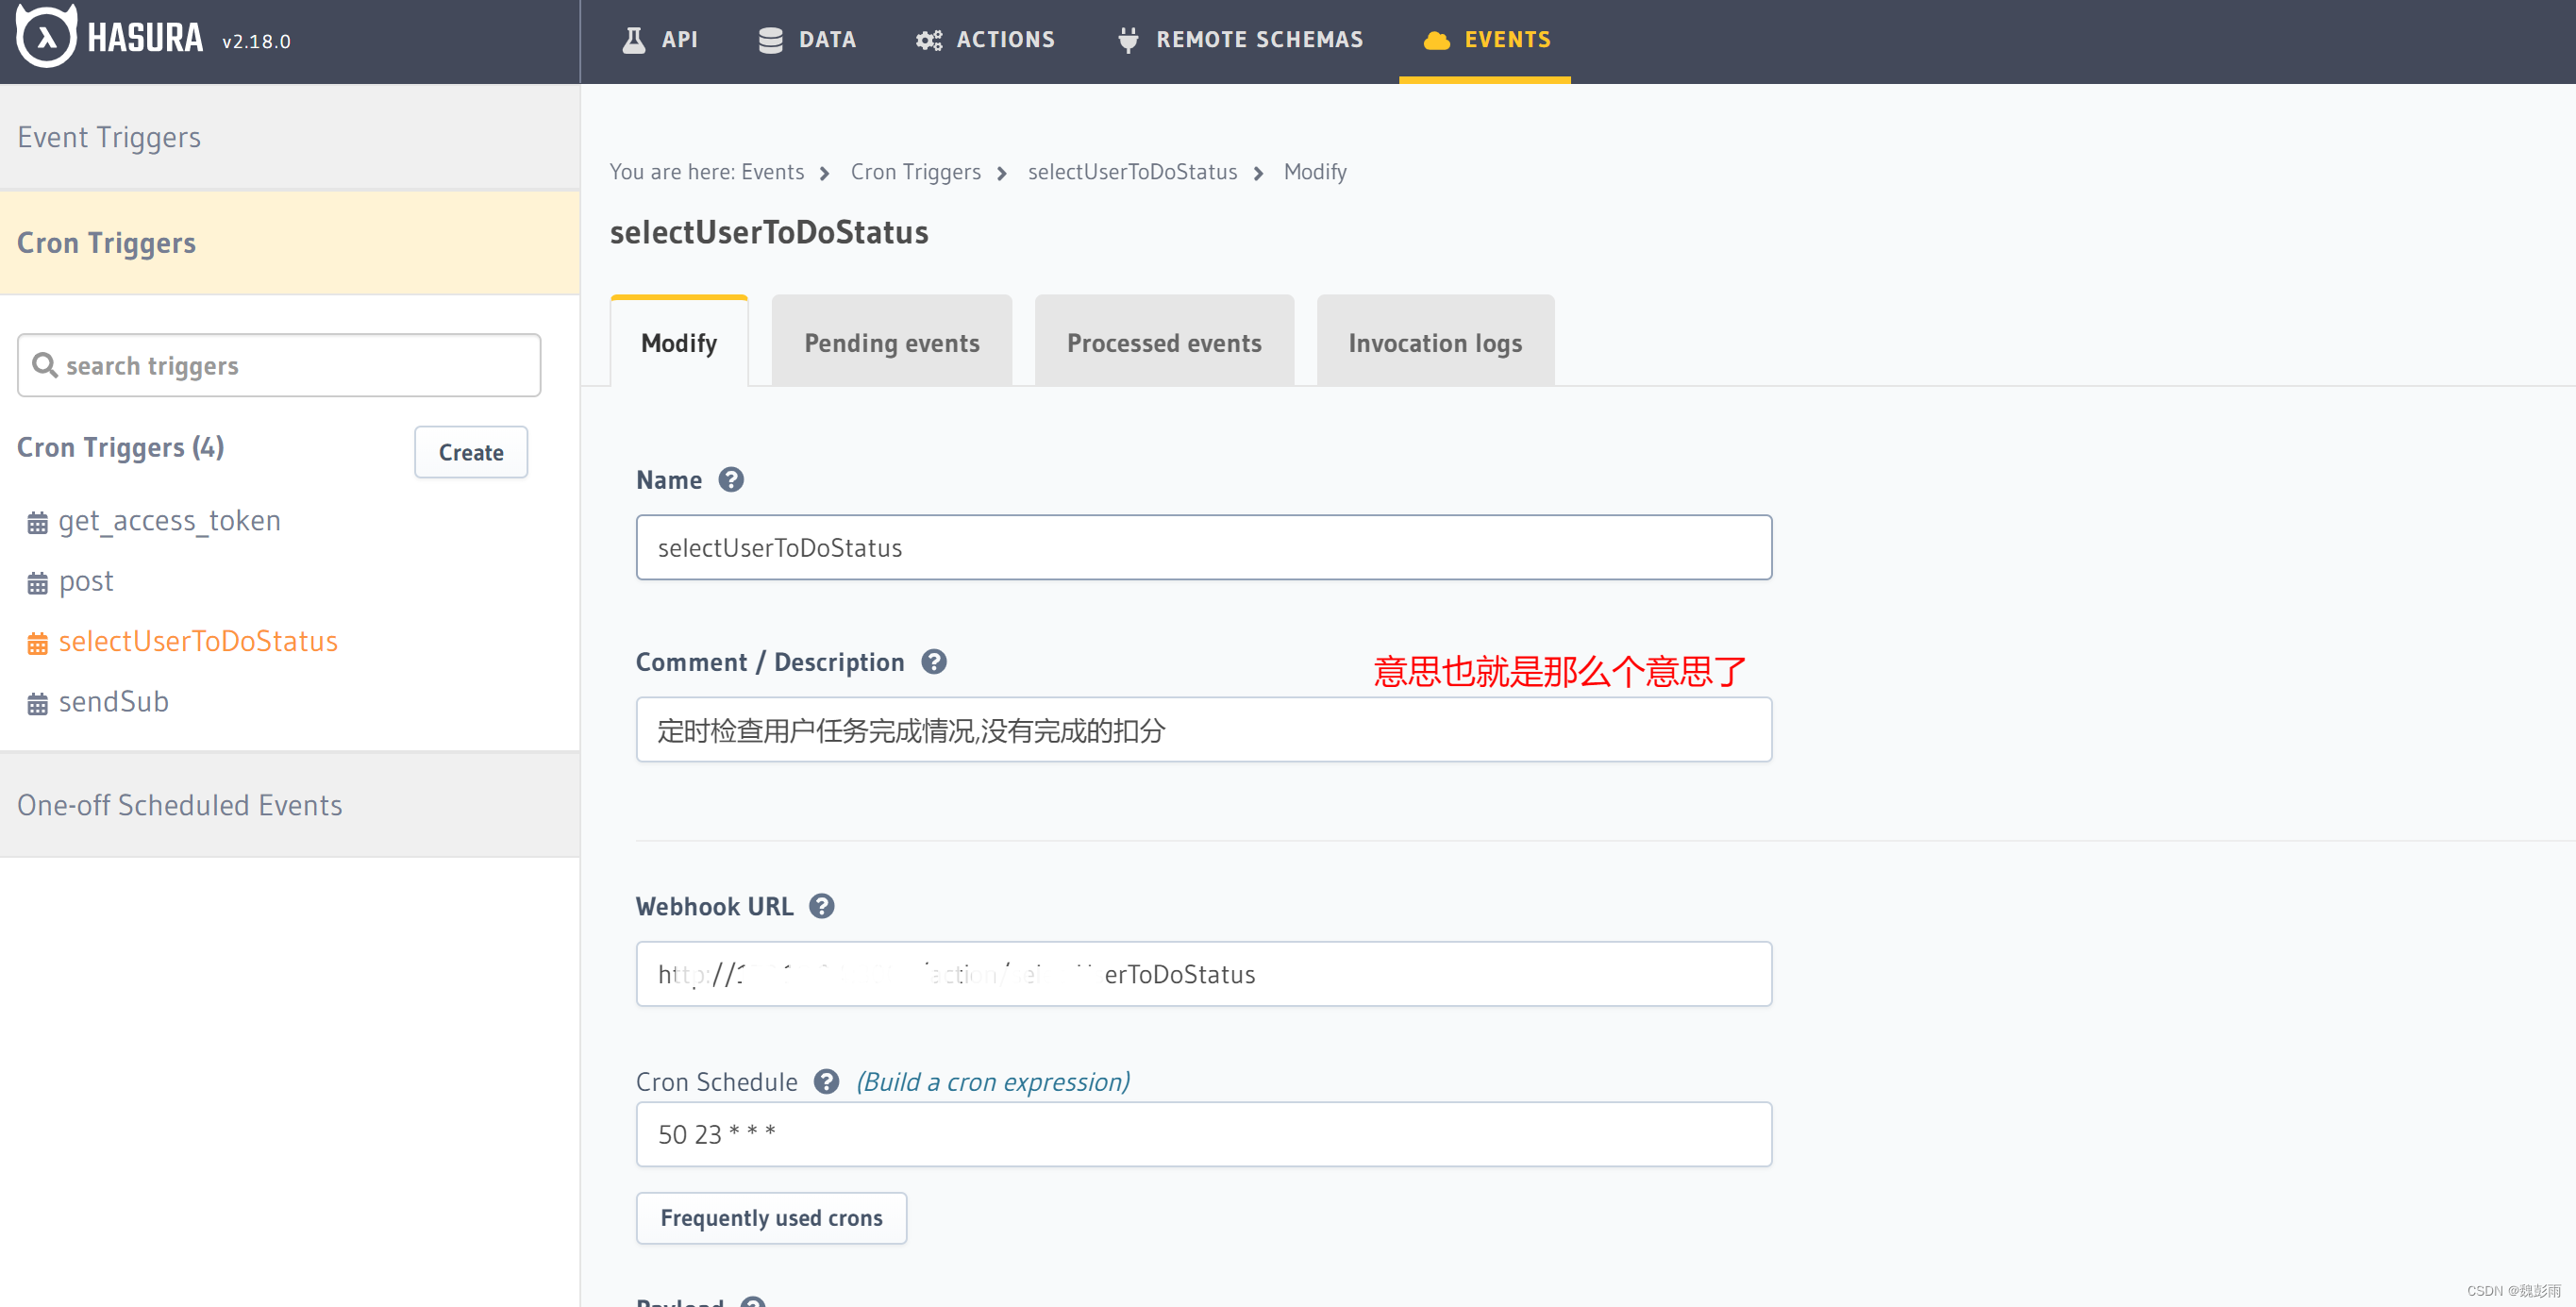The height and width of the screenshot is (1307, 2576).
Task: Open the Frequently used crons dropdown
Action: 771,1218
